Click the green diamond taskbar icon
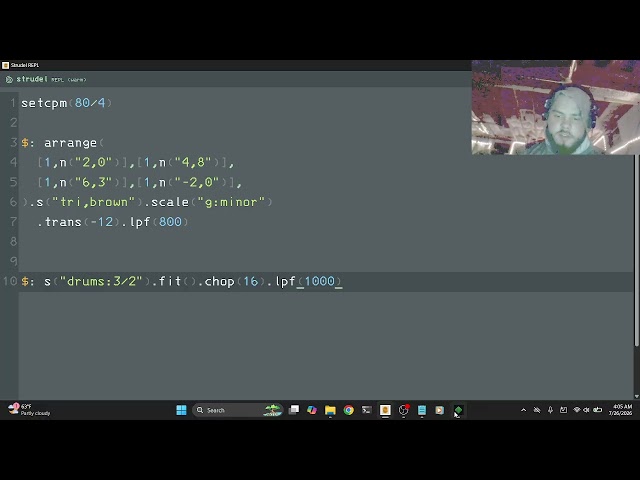 pos(458,410)
